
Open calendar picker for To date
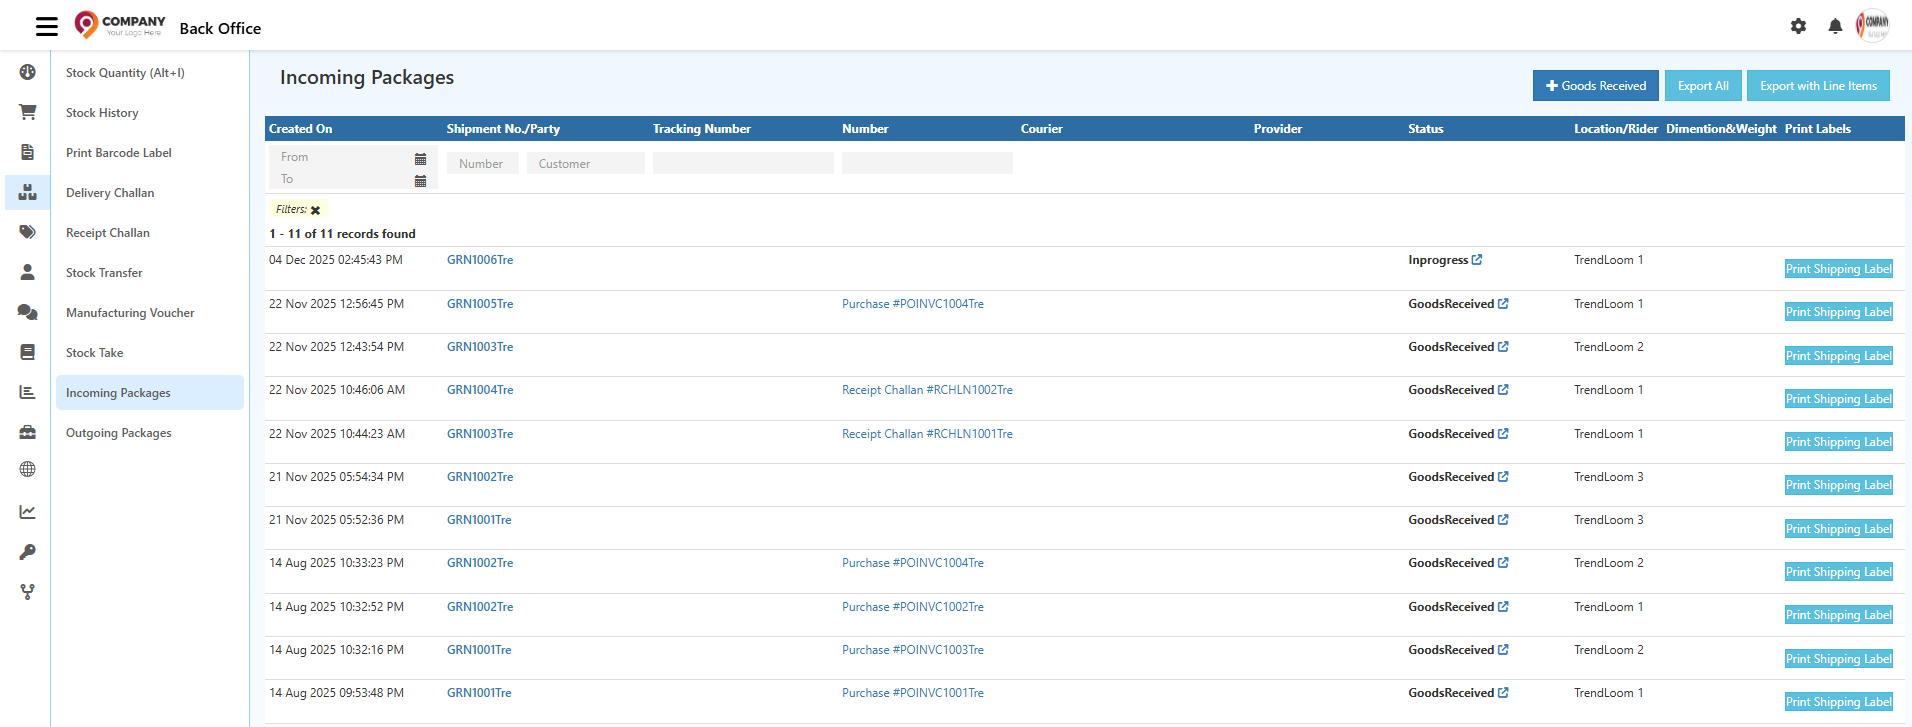[x=420, y=181]
